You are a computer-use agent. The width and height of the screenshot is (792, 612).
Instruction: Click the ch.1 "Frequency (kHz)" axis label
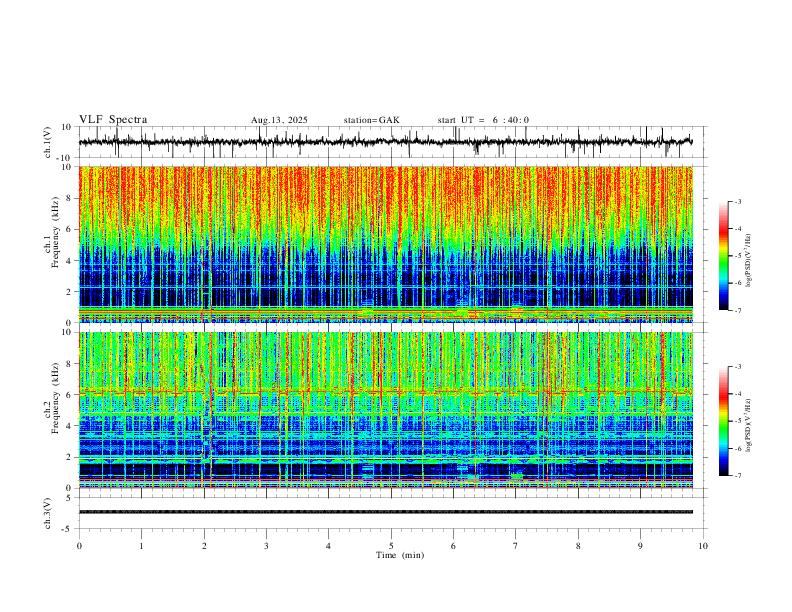[x=56, y=232]
